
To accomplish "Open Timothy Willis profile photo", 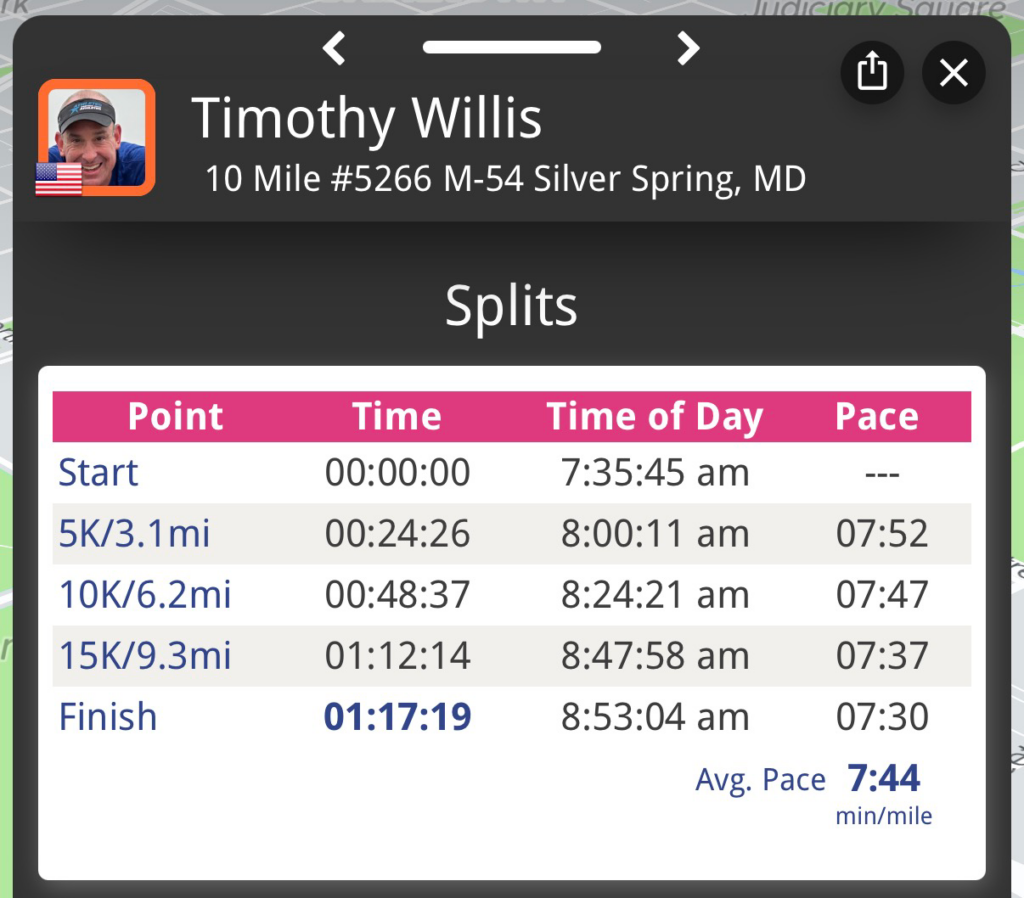I will tap(97, 137).
